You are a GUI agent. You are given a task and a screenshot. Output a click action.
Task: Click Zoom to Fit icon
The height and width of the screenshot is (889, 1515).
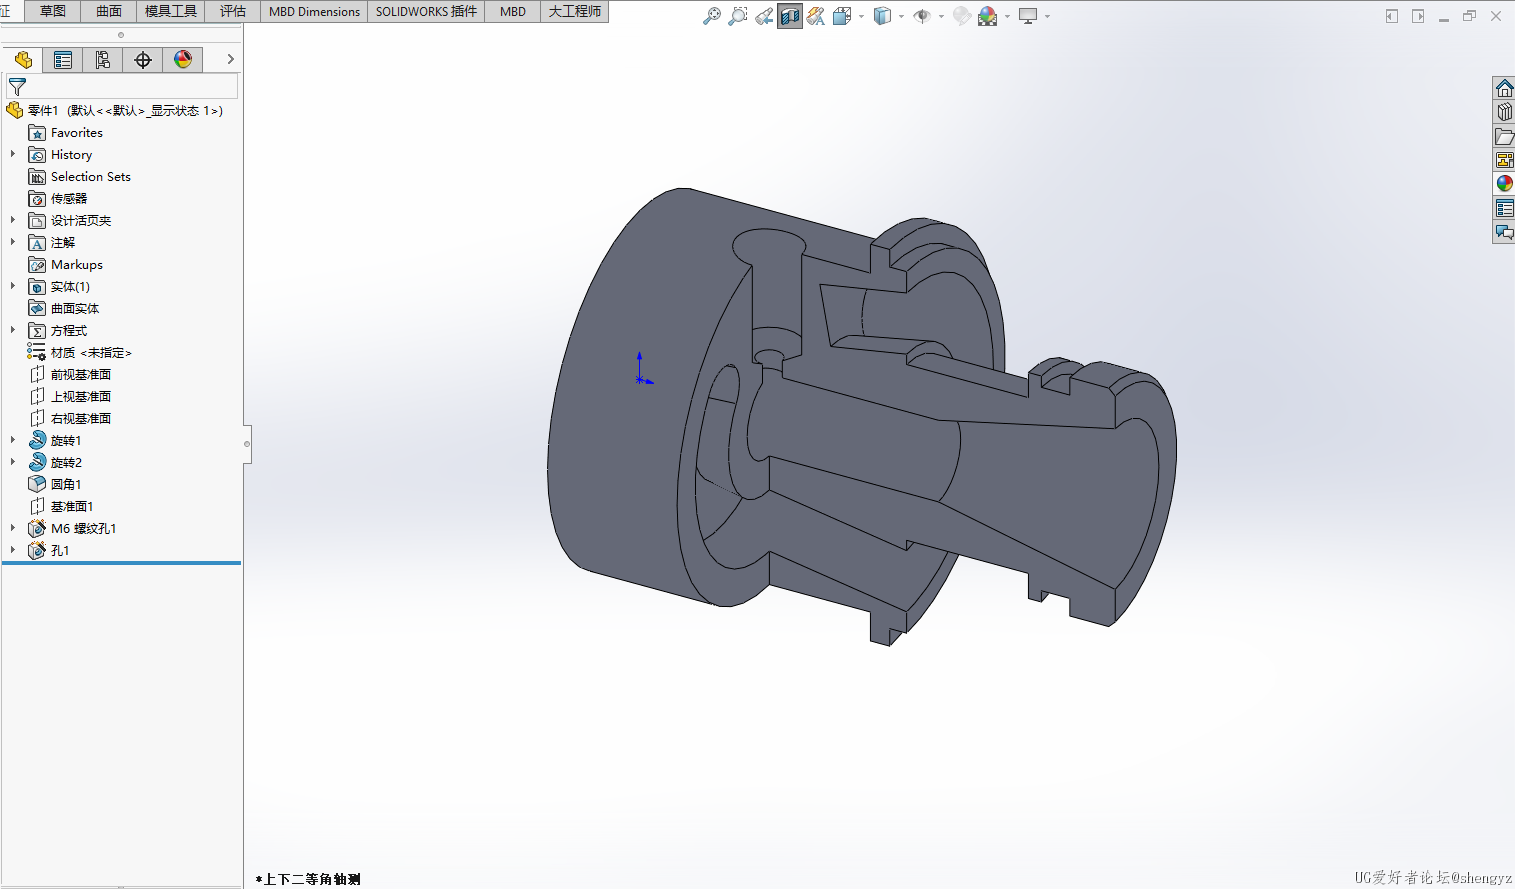pyautogui.click(x=712, y=16)
